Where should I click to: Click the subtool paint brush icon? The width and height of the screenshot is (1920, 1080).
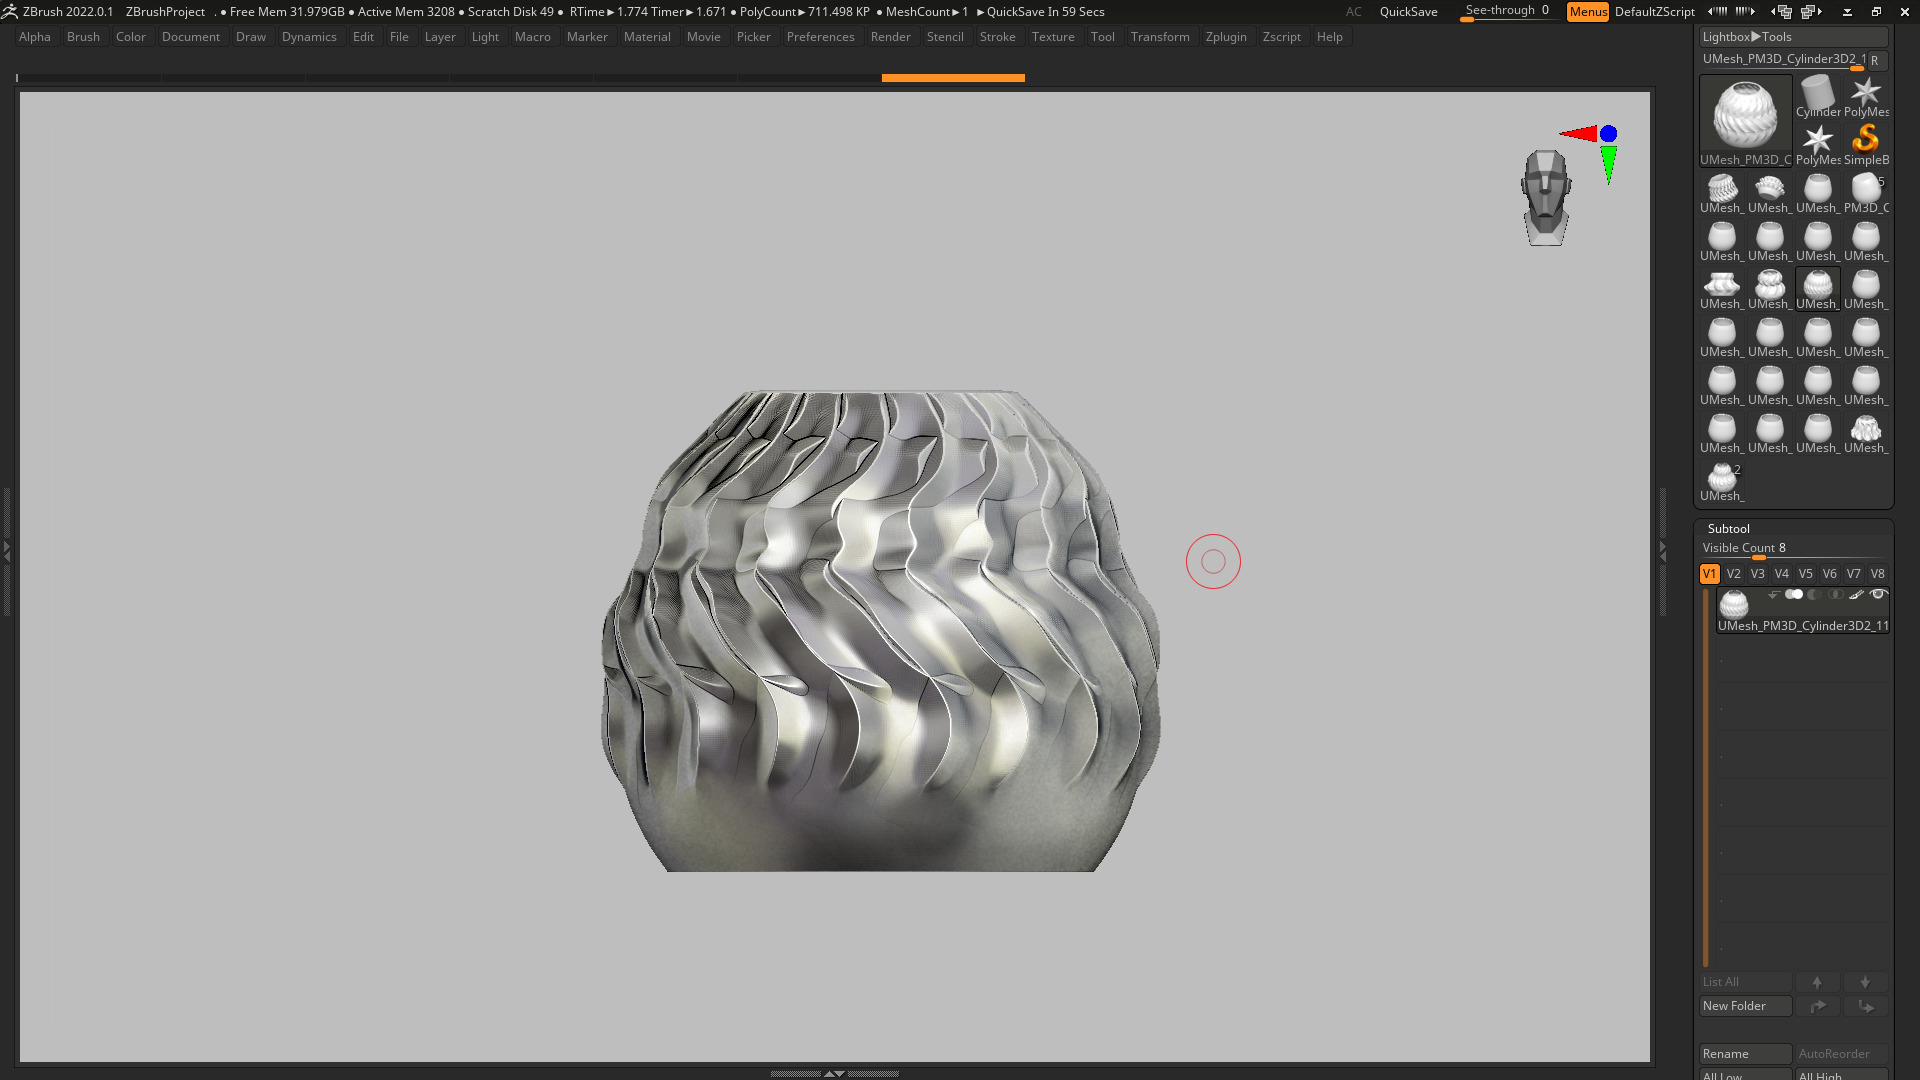(1857, 595)
